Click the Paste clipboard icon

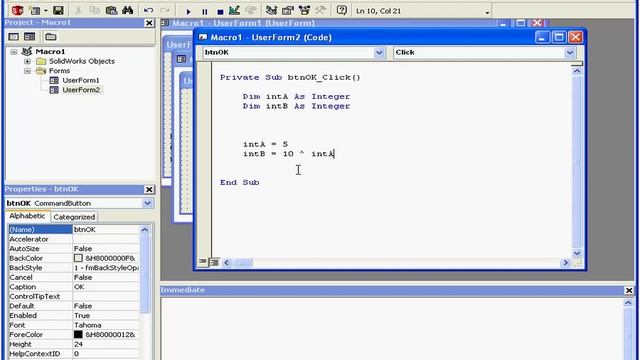(111, 11)
